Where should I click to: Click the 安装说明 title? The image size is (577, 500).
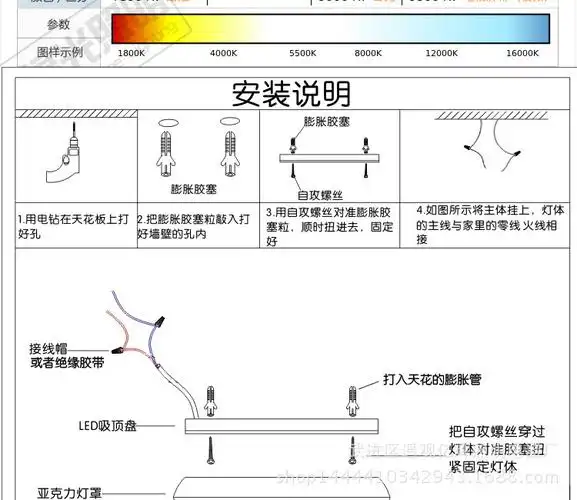click(291, 94)
